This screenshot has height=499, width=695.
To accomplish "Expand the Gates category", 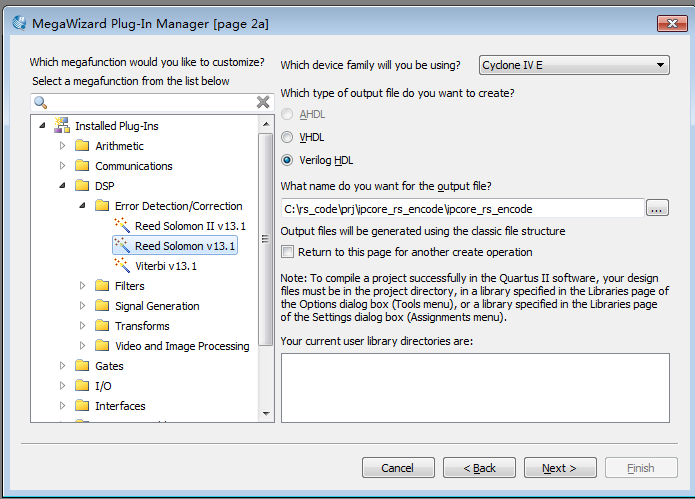I will click(x=62, y=365).
